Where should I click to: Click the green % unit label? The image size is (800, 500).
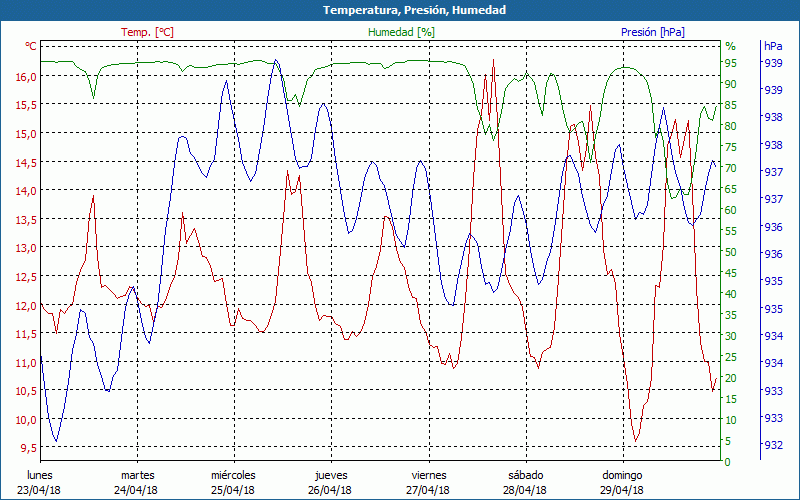(730, 46)
